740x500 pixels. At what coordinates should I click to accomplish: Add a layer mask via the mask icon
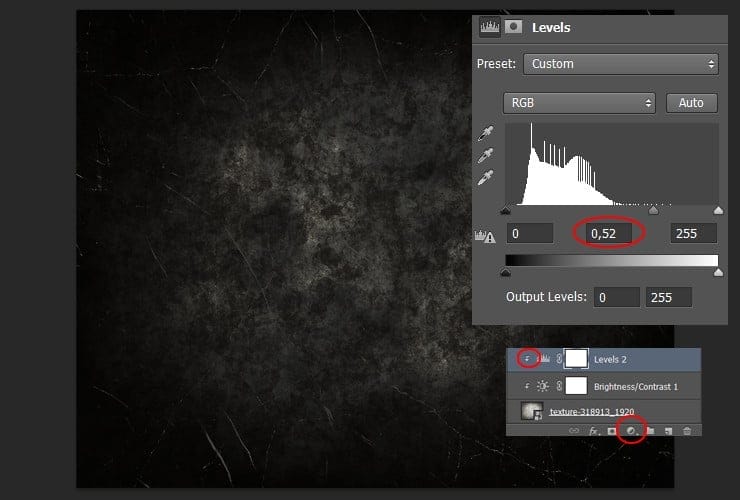click(x=611, y=430)
